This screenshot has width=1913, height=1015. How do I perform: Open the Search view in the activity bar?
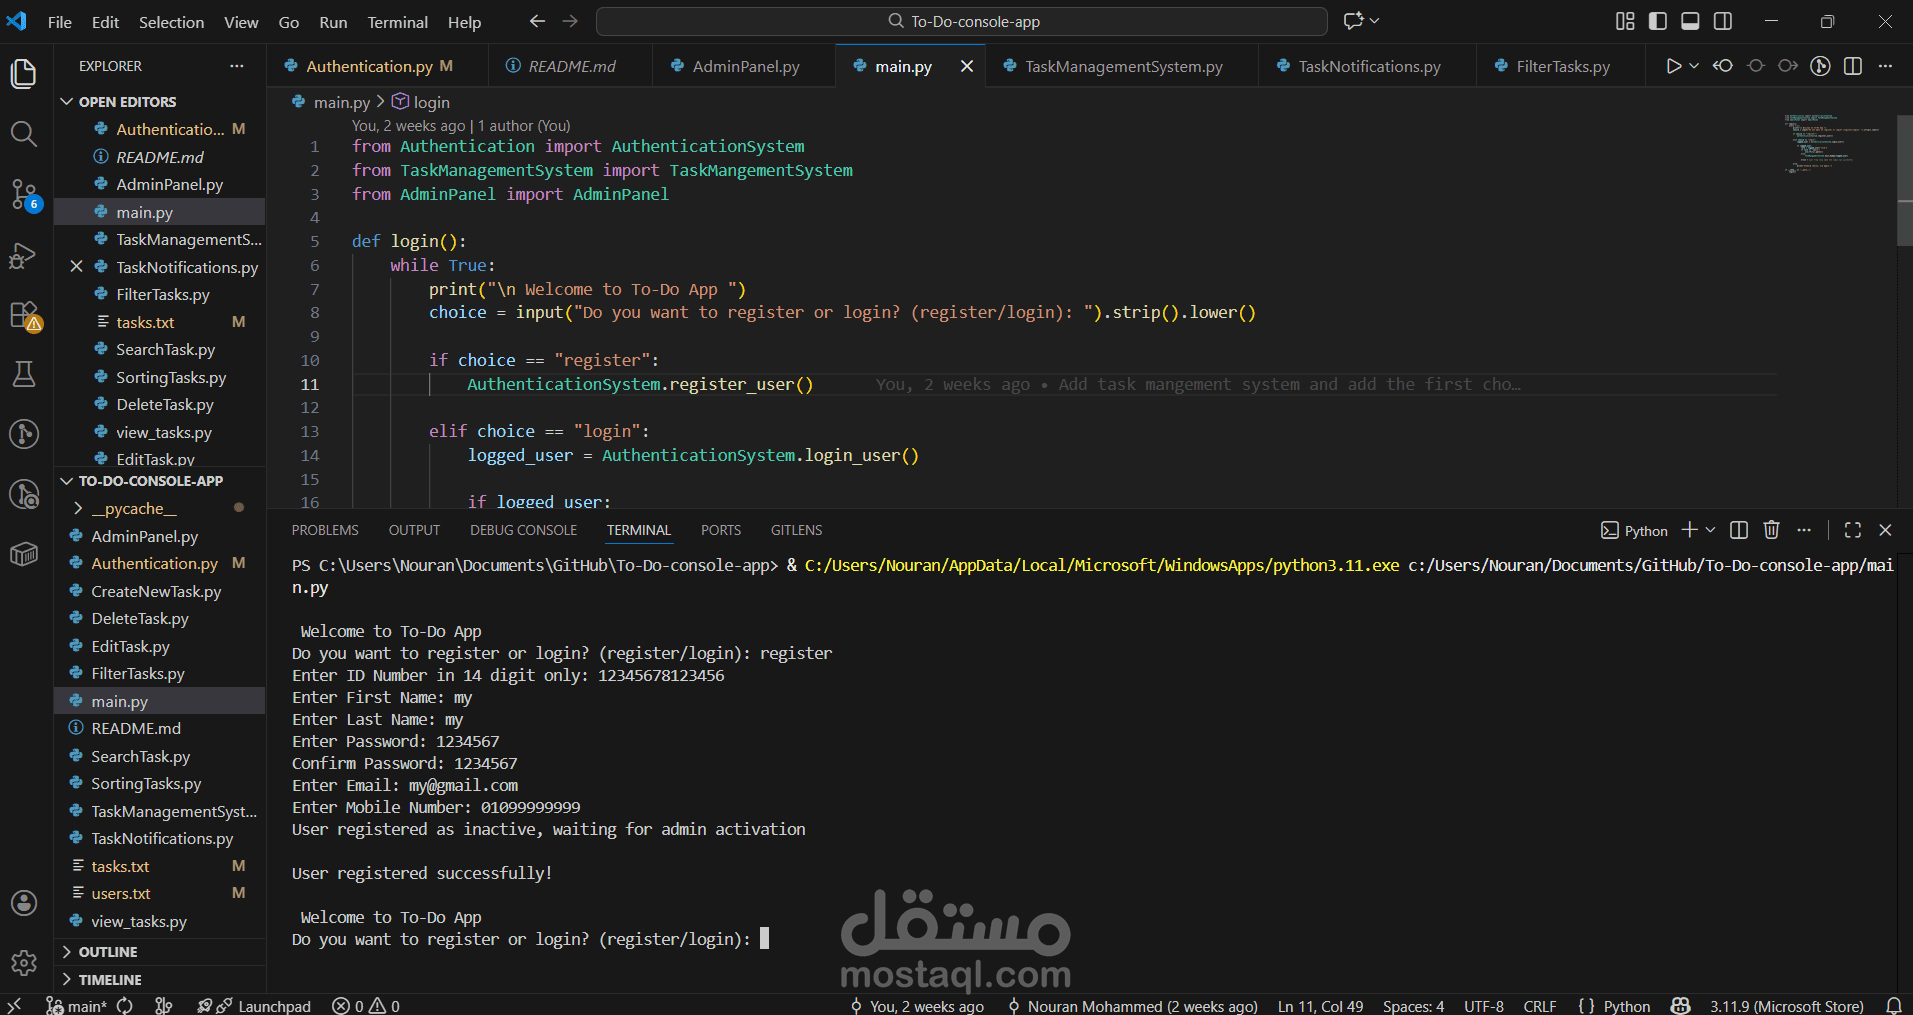pyautogui.click(x=24, y=134)
